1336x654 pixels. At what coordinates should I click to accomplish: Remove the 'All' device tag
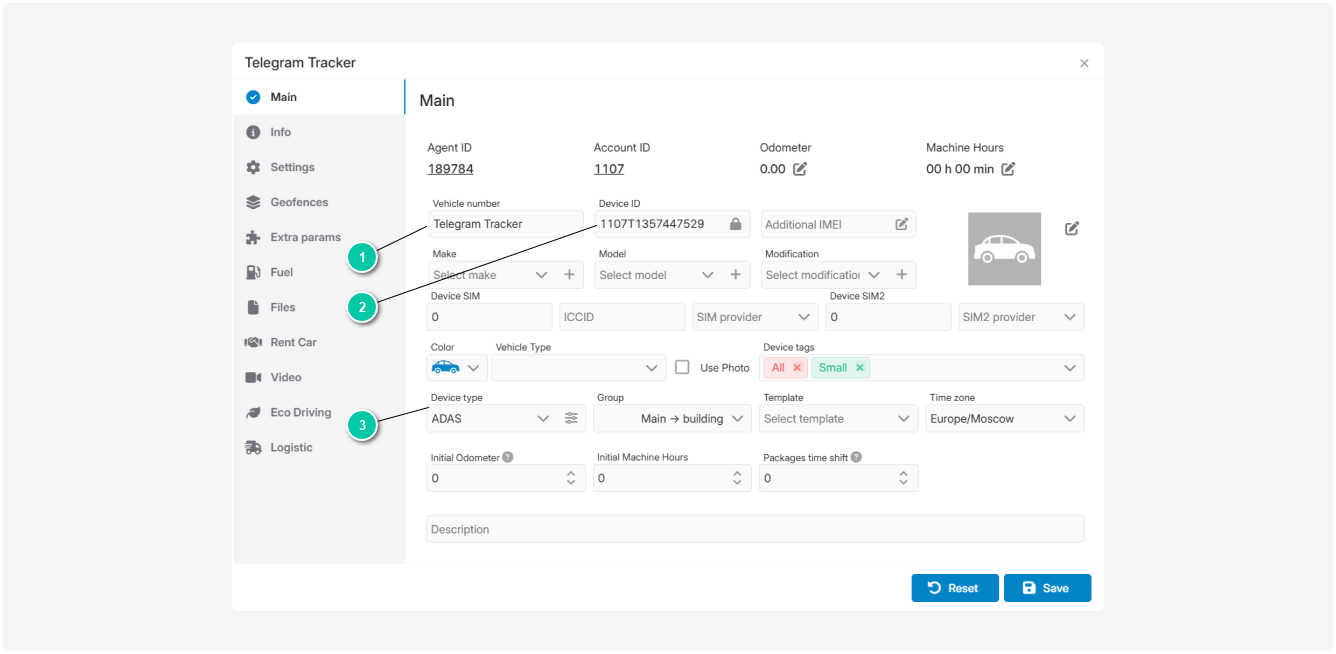tap(797, 368)
